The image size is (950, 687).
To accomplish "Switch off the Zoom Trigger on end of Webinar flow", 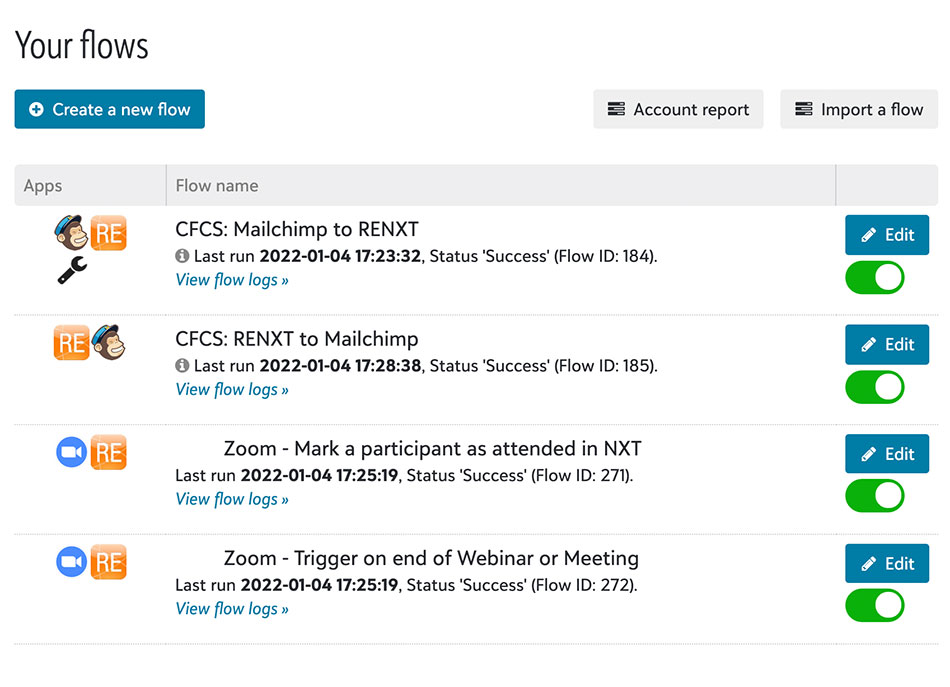I will click(874, 606).
